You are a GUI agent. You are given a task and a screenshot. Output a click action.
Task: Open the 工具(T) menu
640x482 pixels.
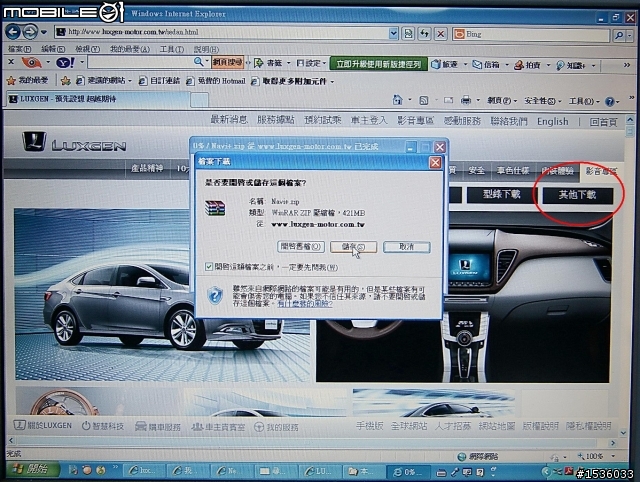171,49
